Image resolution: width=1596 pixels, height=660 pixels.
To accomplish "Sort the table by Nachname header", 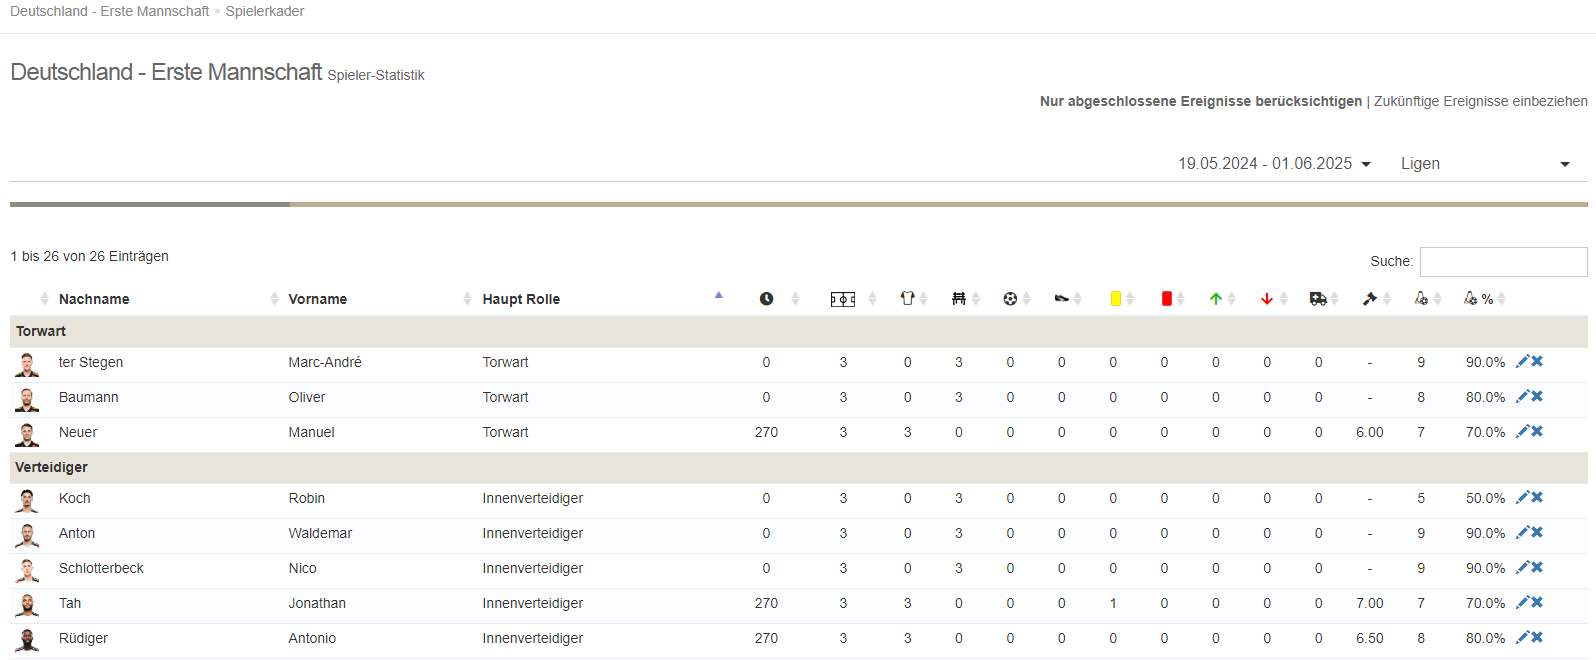I will 94,299.
